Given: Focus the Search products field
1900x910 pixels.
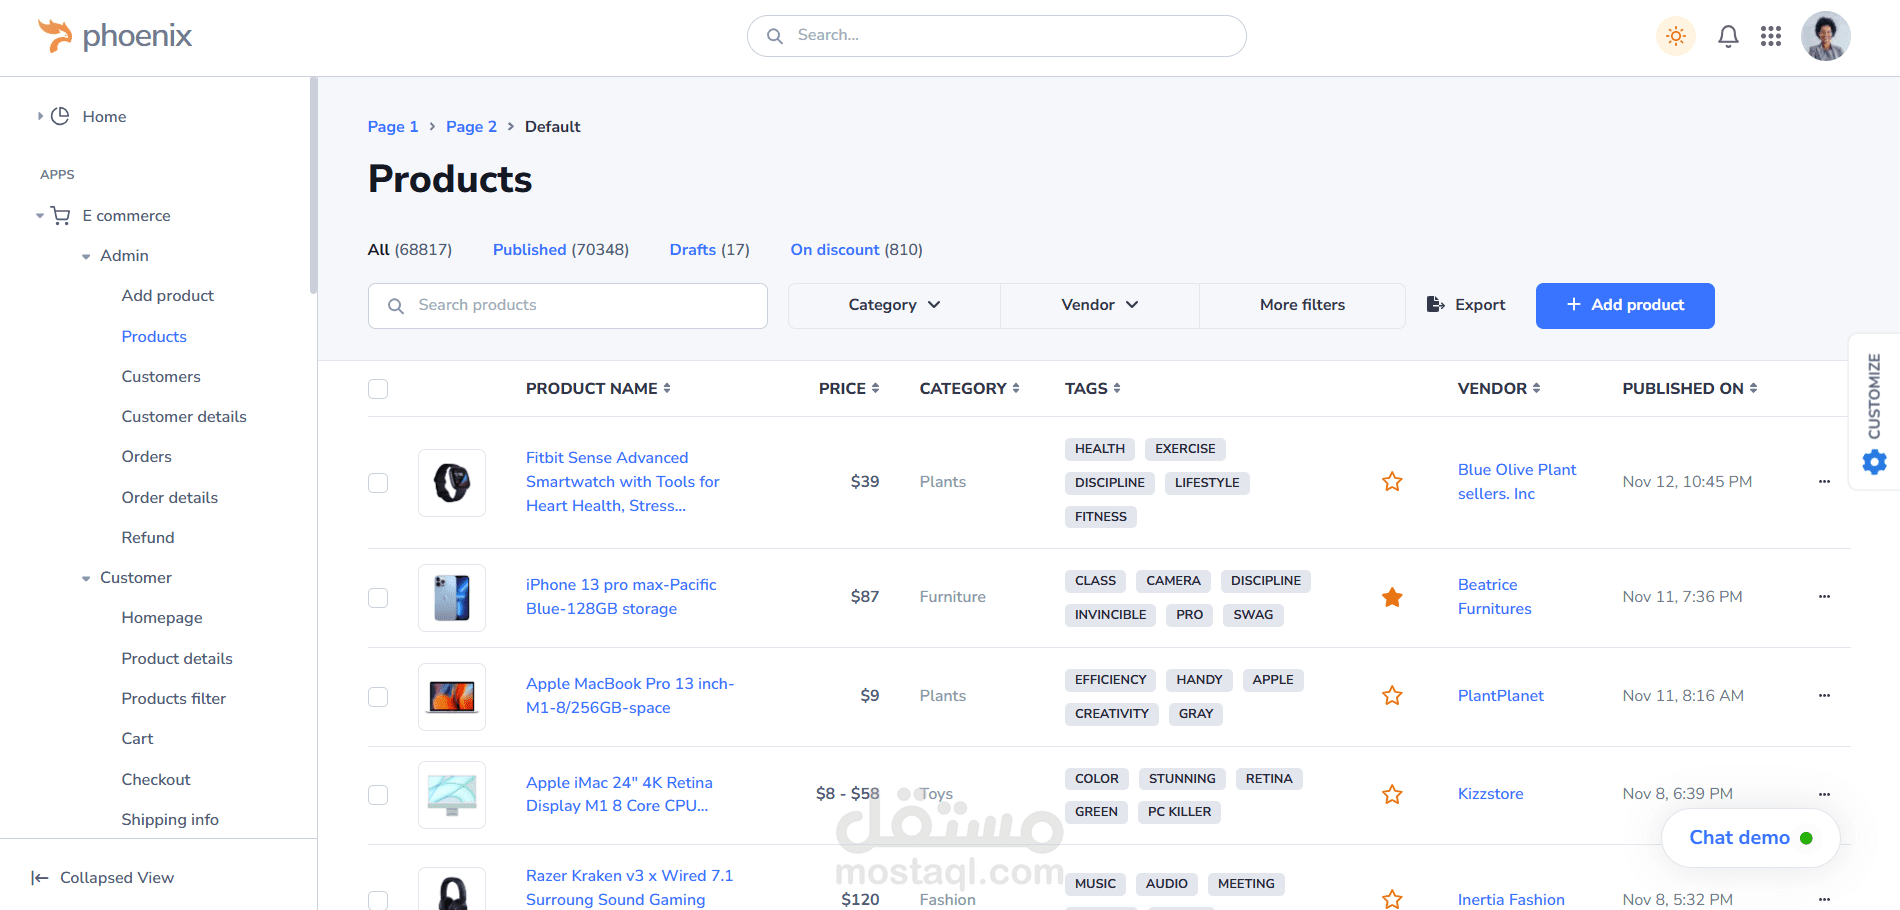Looking at the screenshot, I should click(568, 305).
